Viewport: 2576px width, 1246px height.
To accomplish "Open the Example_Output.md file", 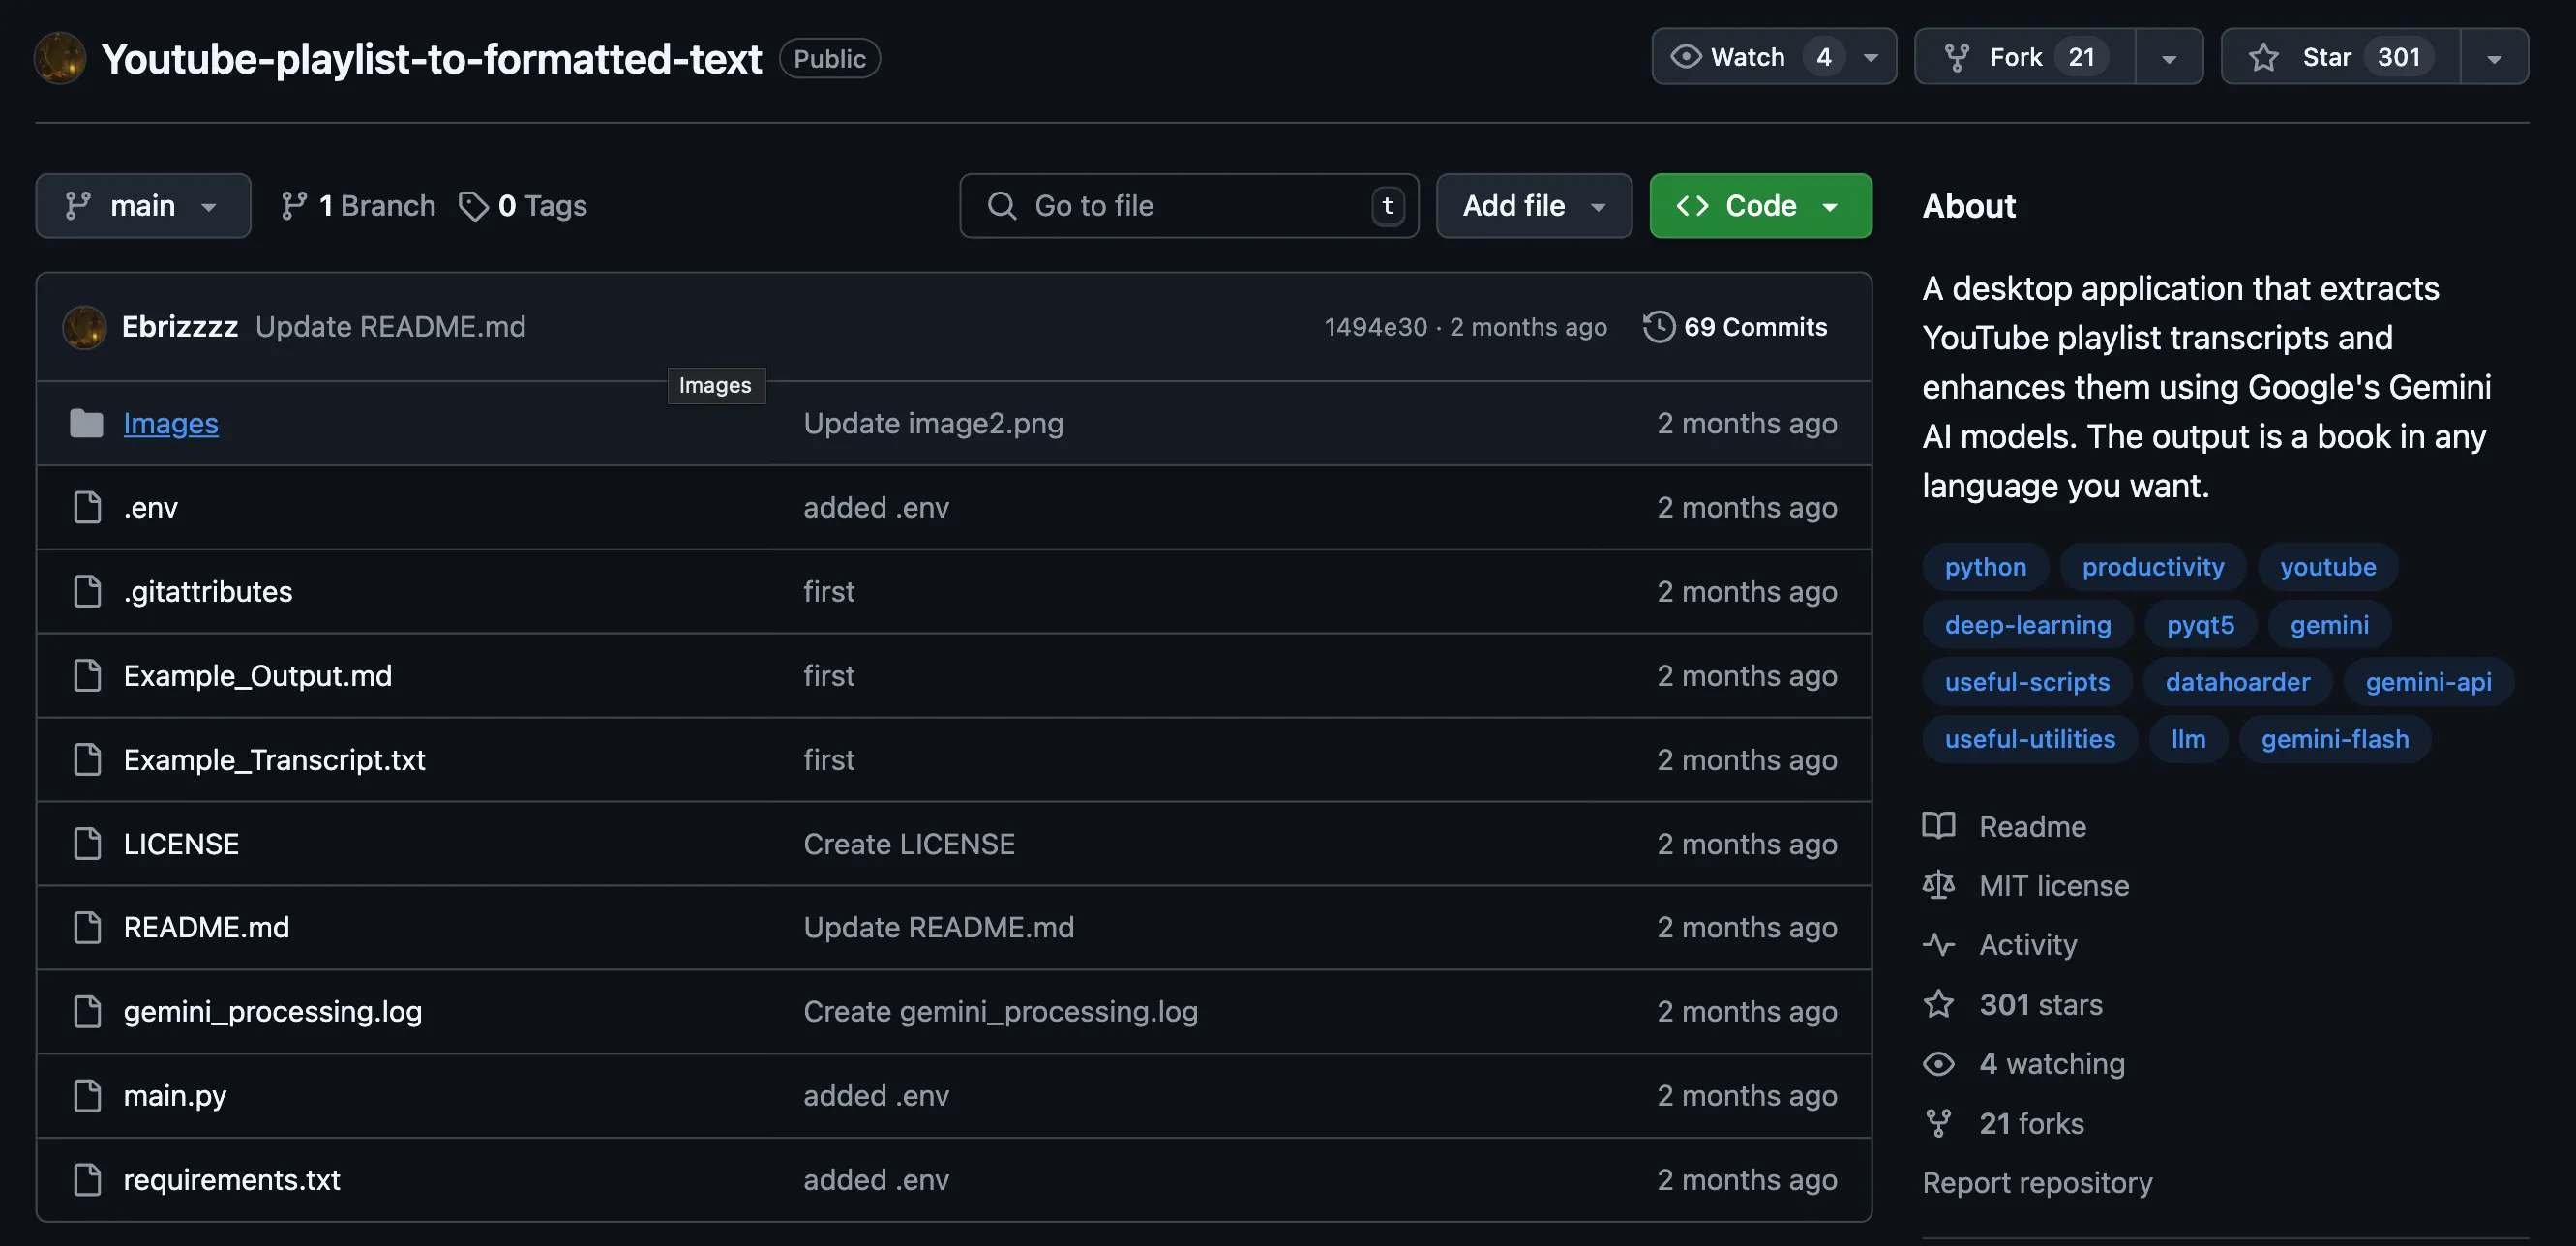I will [258, 676].
